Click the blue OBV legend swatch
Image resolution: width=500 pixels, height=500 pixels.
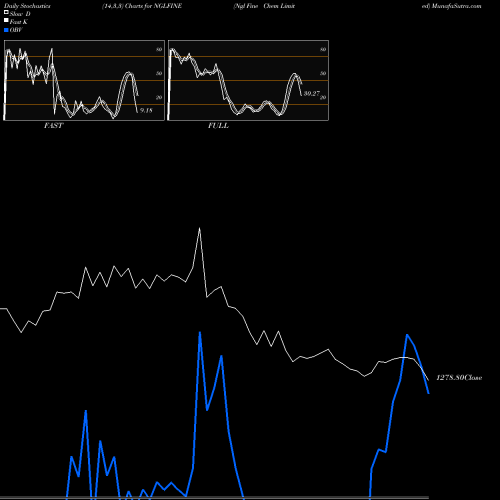6,30
